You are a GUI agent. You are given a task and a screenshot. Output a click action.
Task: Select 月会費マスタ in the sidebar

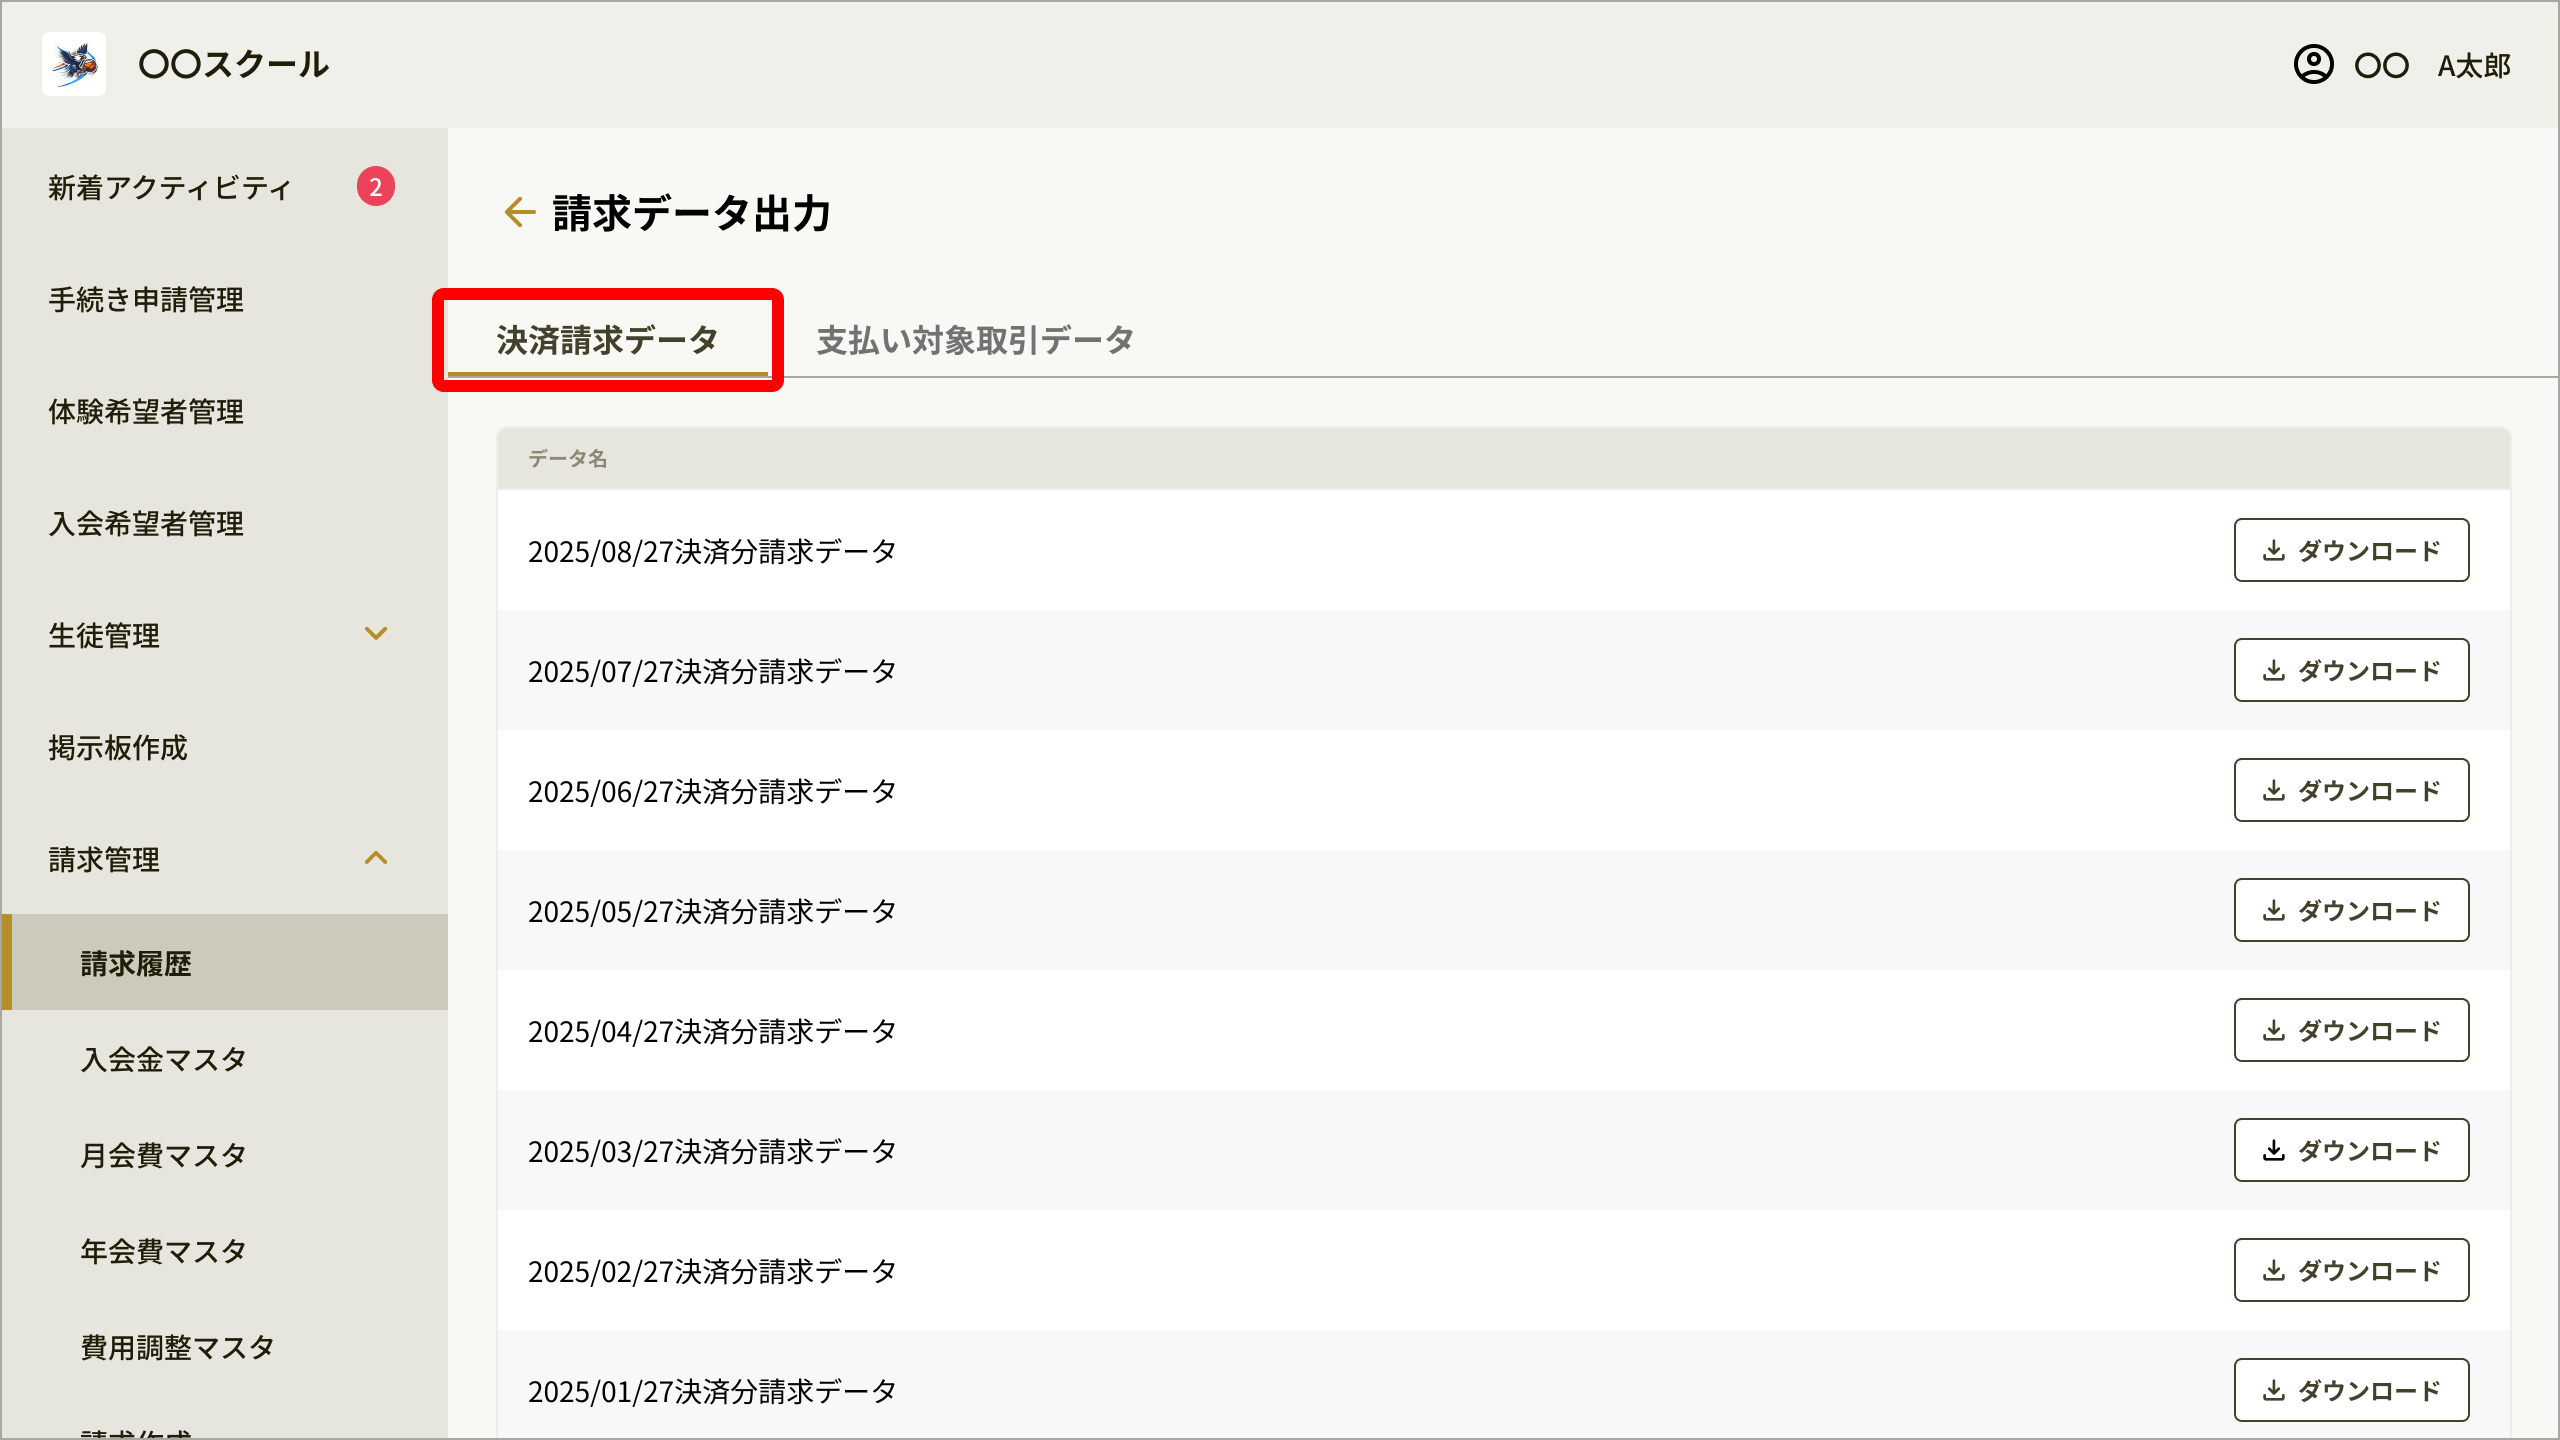(x=163, y=1155)
